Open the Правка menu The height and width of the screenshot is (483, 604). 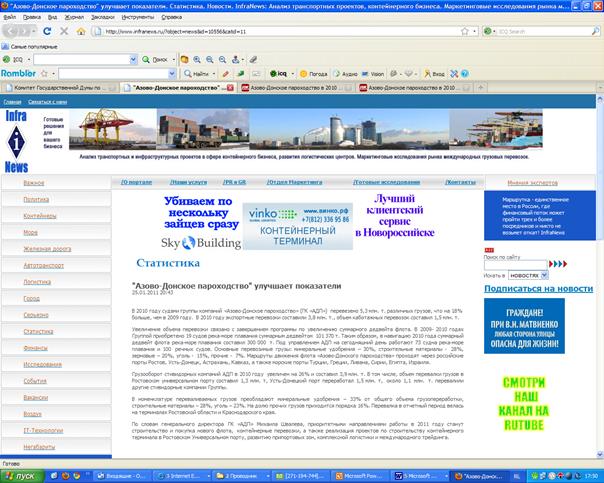click(x=32, y=17)
